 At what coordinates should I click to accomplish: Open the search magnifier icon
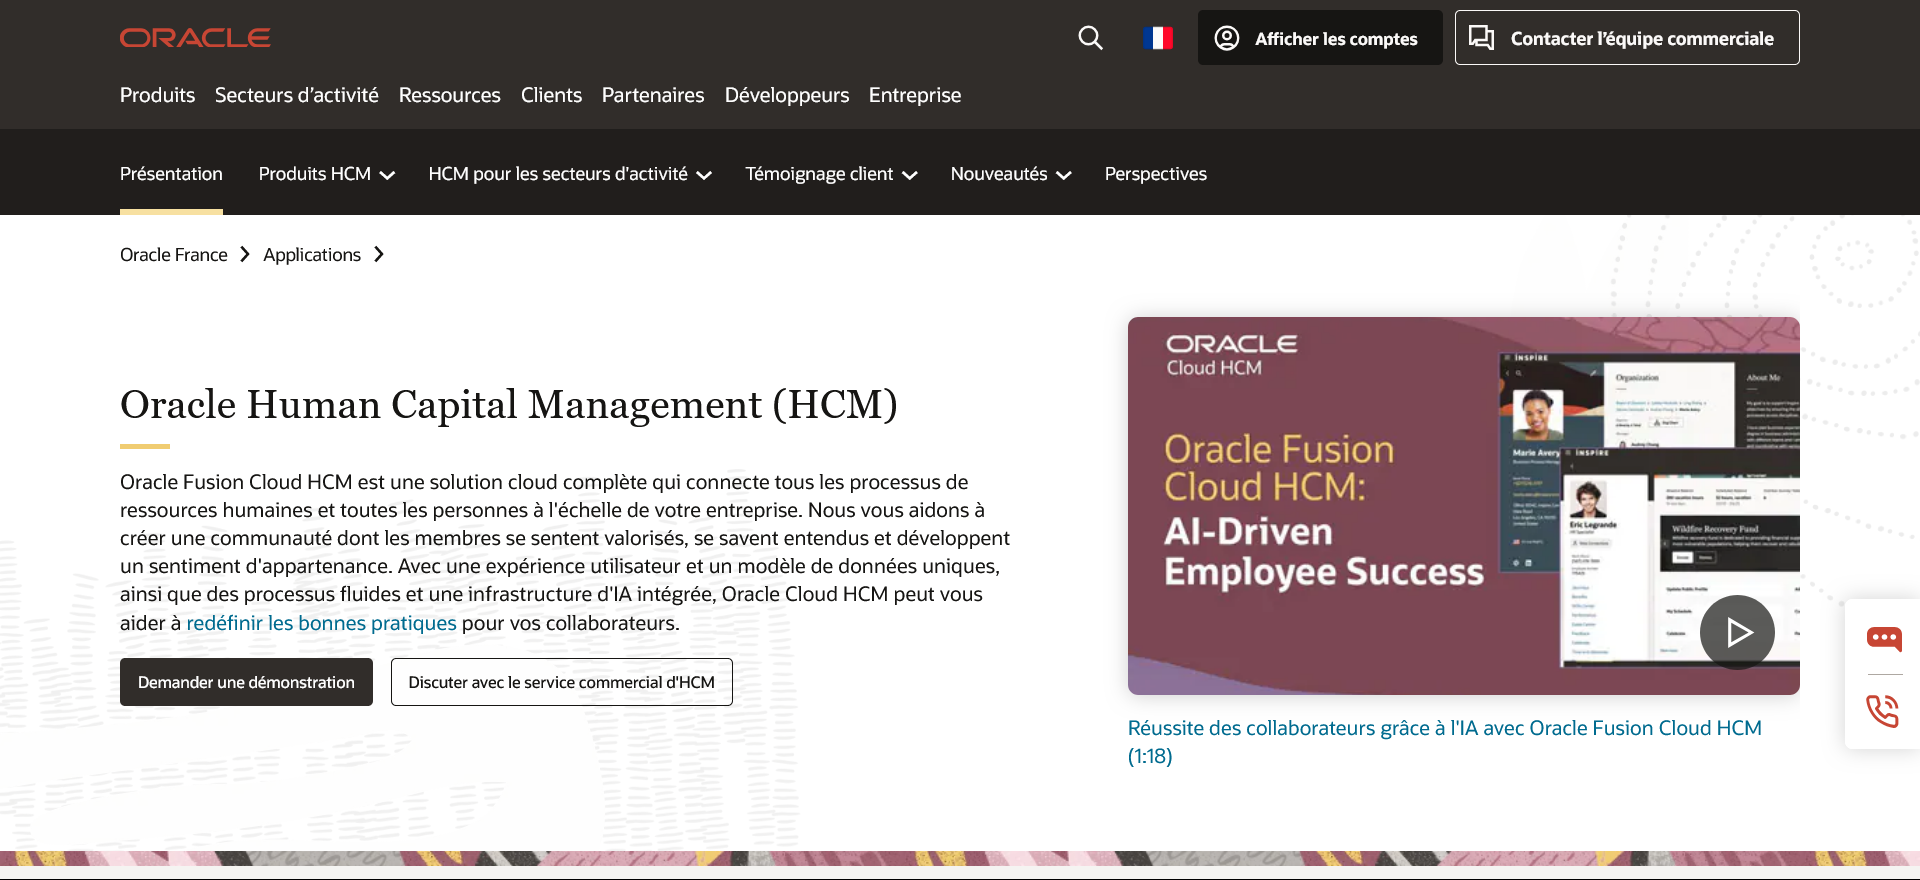(x=1090, y=38)
